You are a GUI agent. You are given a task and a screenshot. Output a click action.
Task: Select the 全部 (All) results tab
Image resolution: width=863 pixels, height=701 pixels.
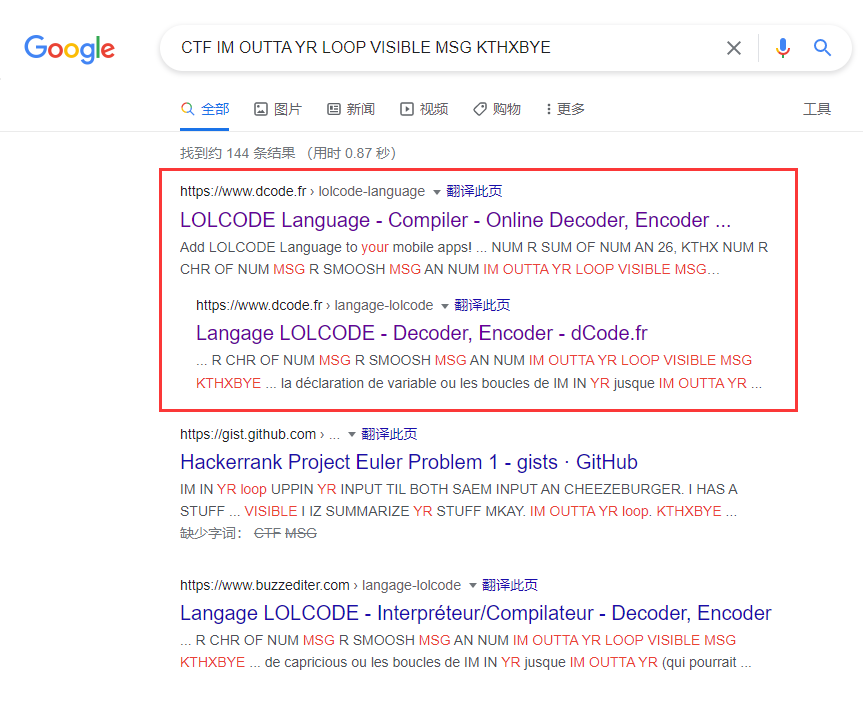[205, 109]
